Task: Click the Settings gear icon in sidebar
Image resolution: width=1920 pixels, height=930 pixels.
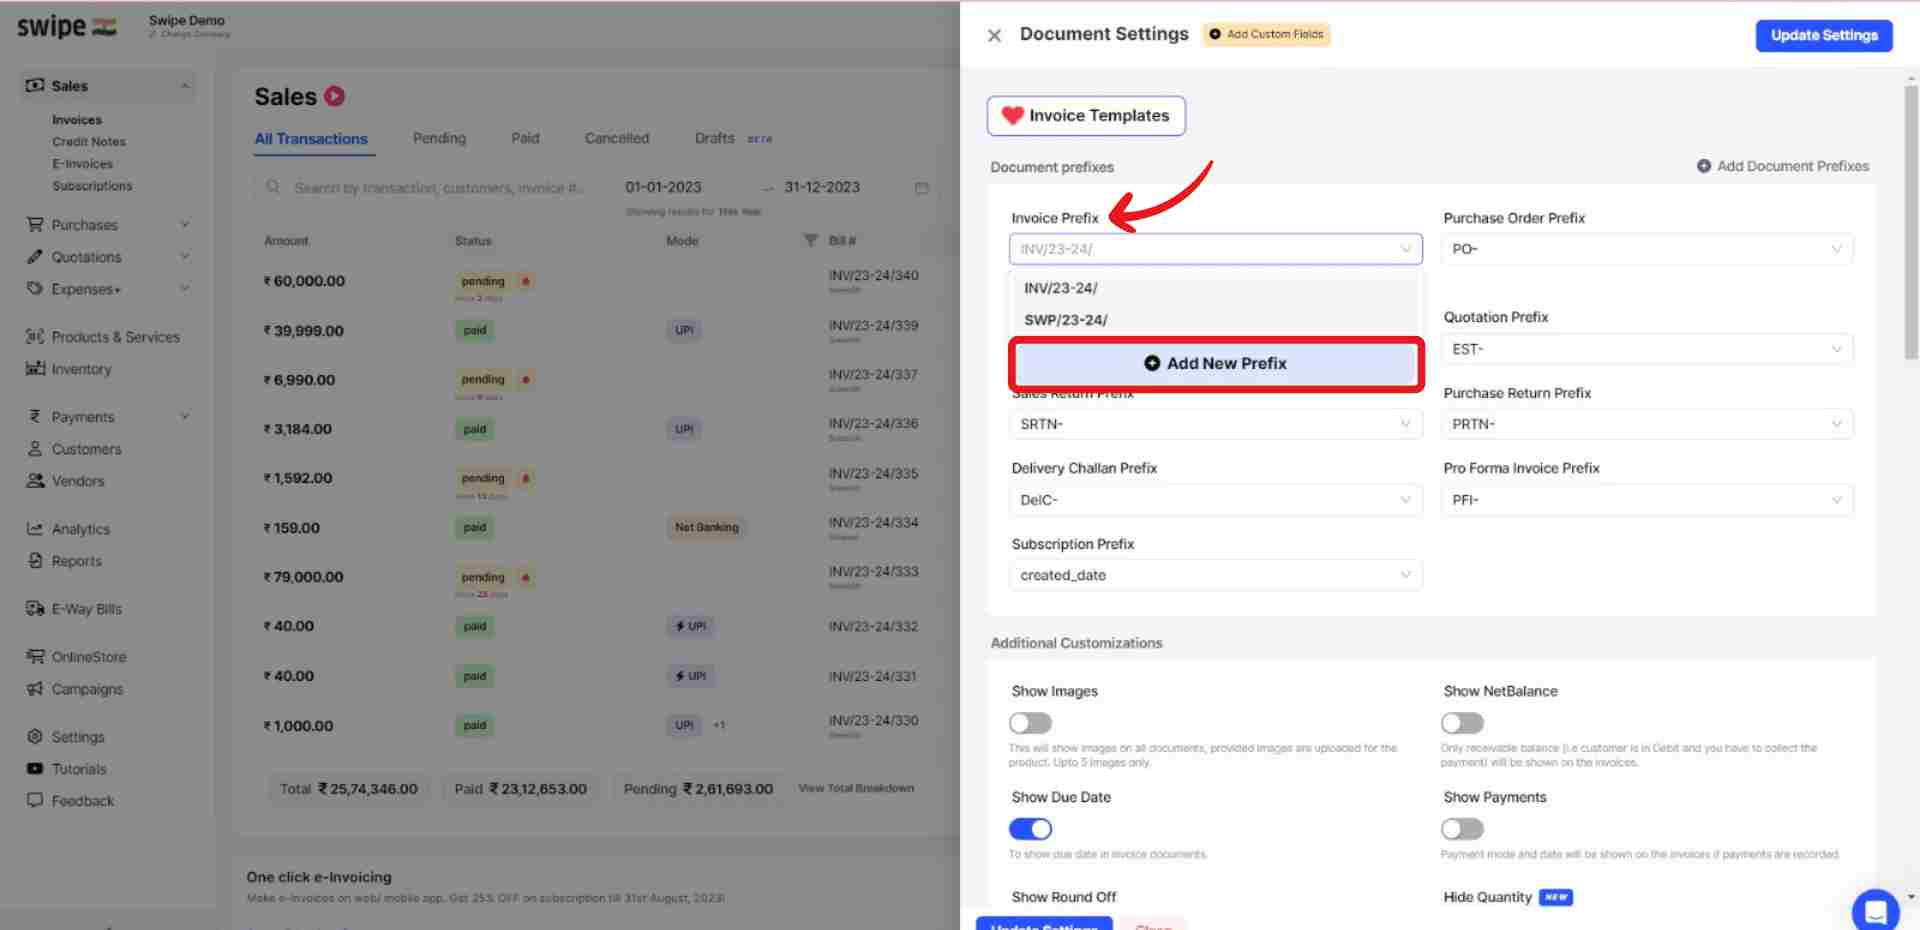Action: [x=35, y=737]
